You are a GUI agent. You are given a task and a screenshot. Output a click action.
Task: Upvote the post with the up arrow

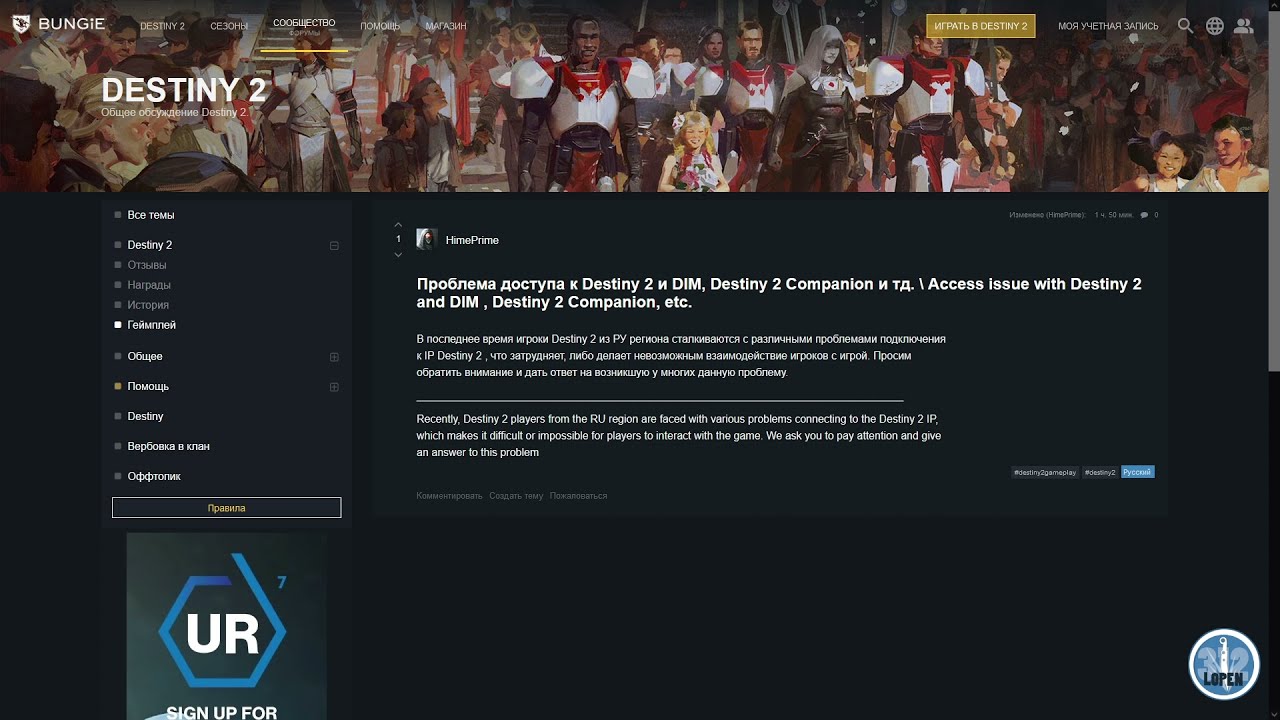pos(398,225)
